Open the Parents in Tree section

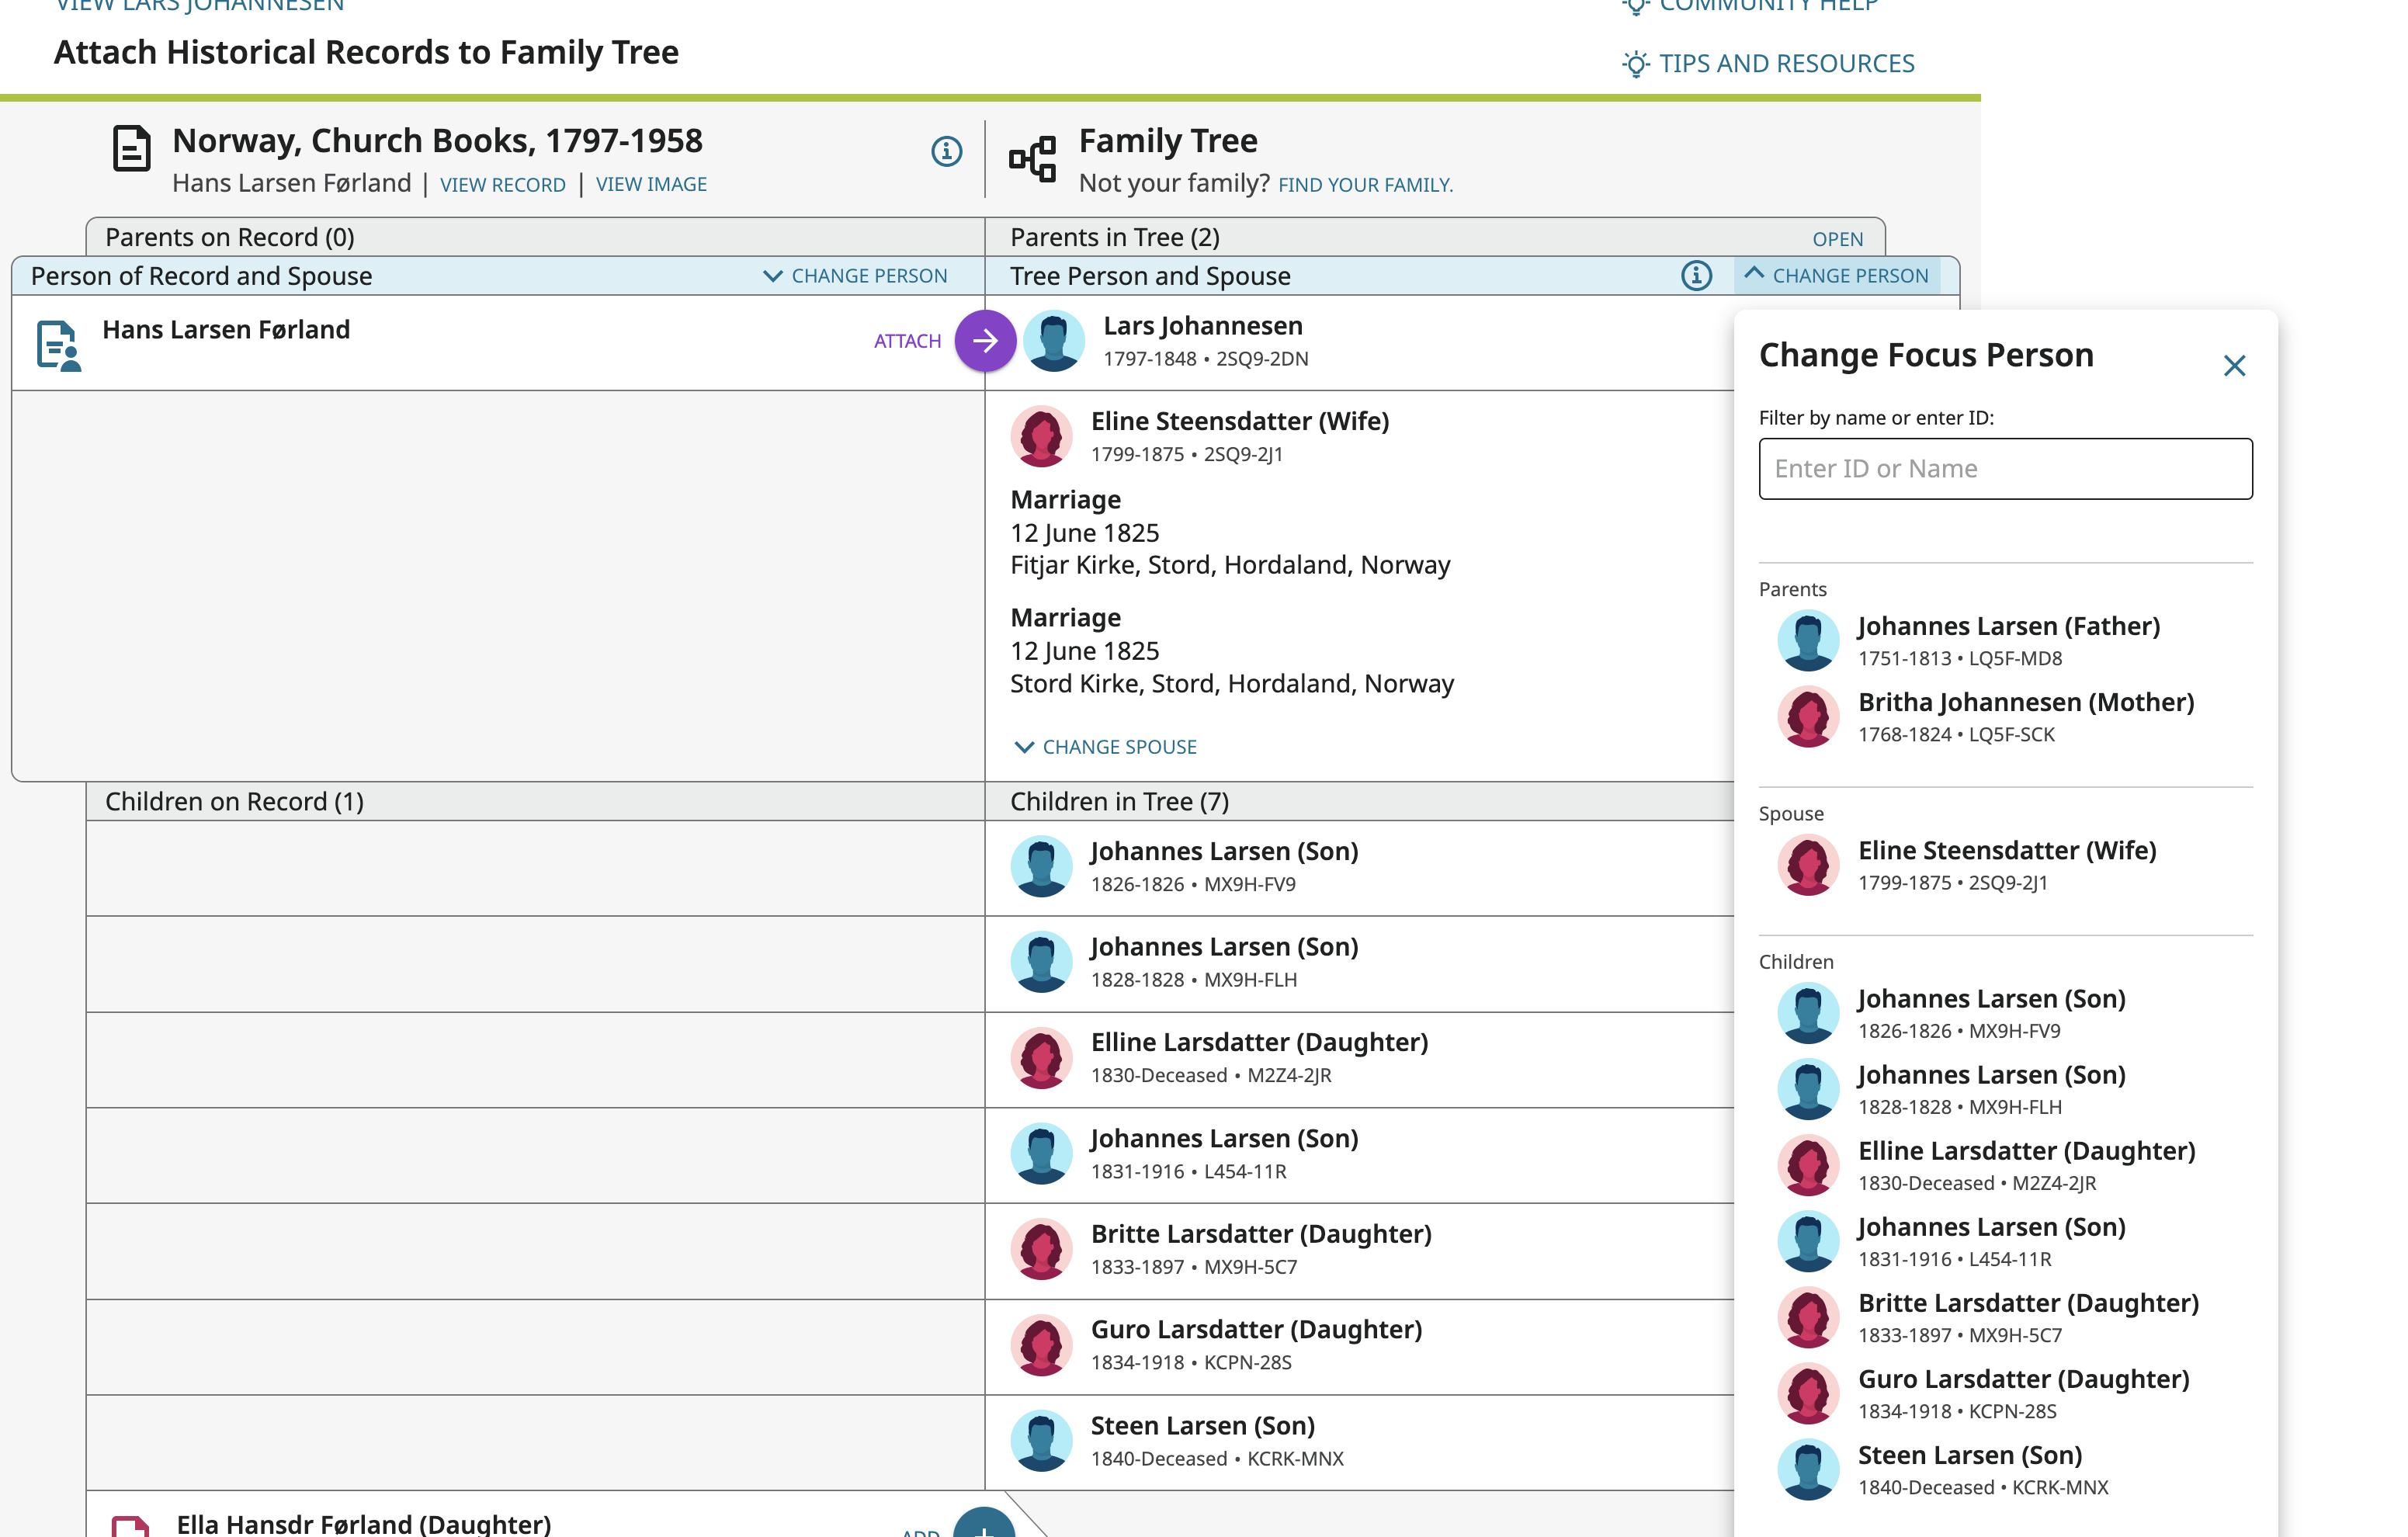(x=1837, y=239)
